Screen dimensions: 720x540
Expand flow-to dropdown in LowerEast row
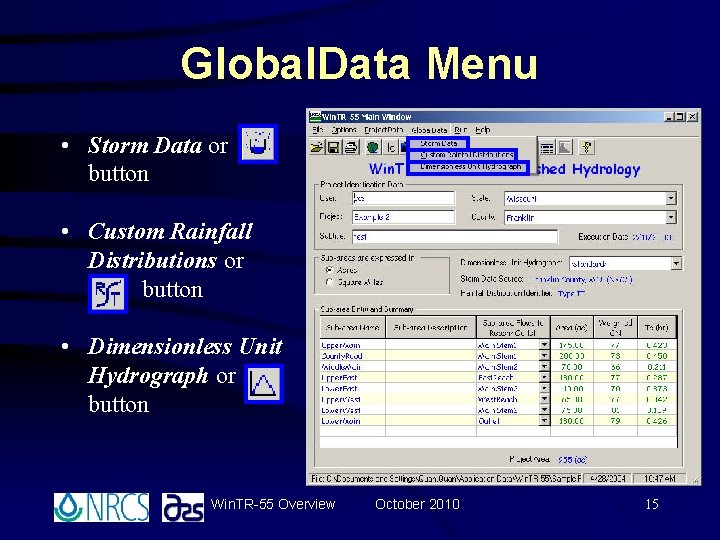click(x=544, y=388)
